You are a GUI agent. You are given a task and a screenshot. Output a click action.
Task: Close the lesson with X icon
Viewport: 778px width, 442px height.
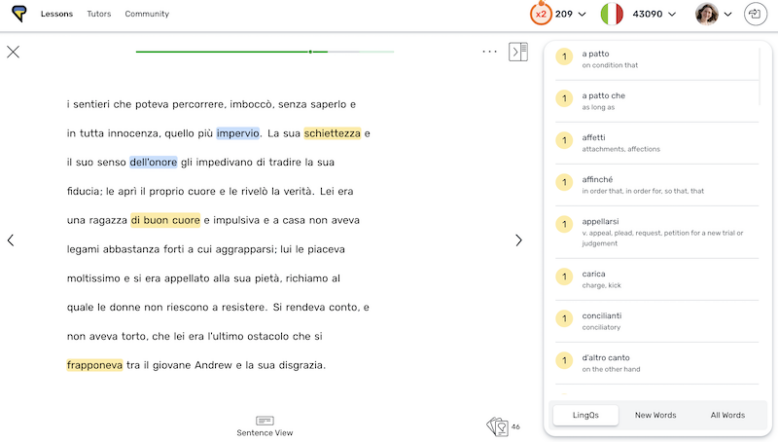coord(13,52)
